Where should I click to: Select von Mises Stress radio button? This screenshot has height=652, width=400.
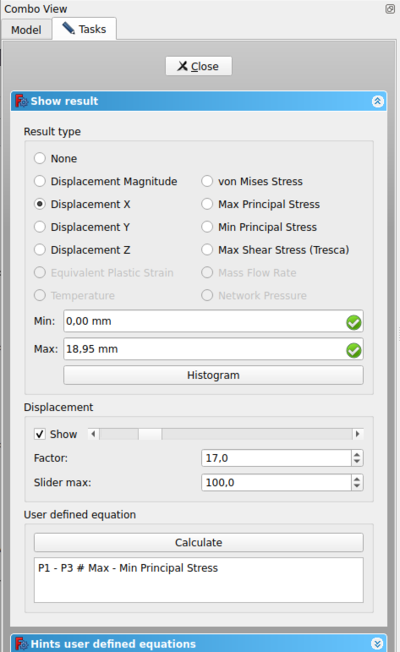pos(207,181)
